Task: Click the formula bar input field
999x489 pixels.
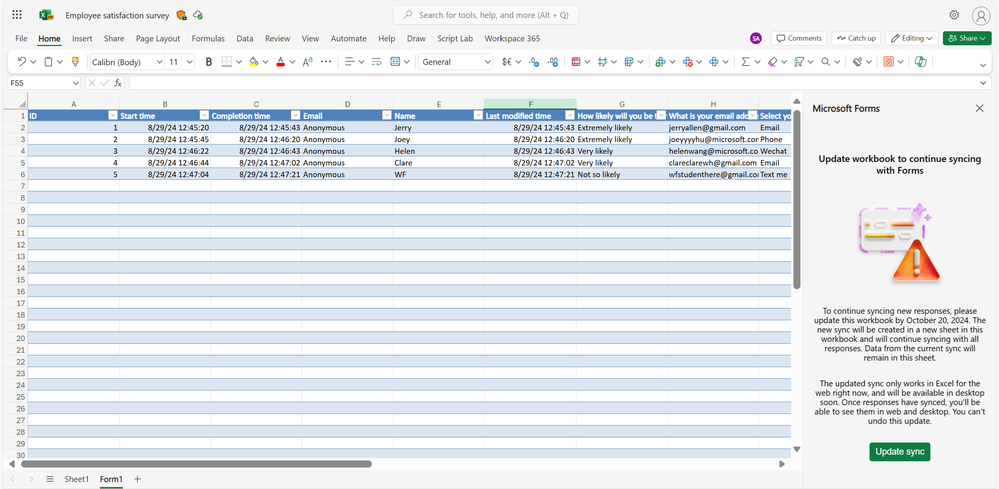Action: pos(553,83)
